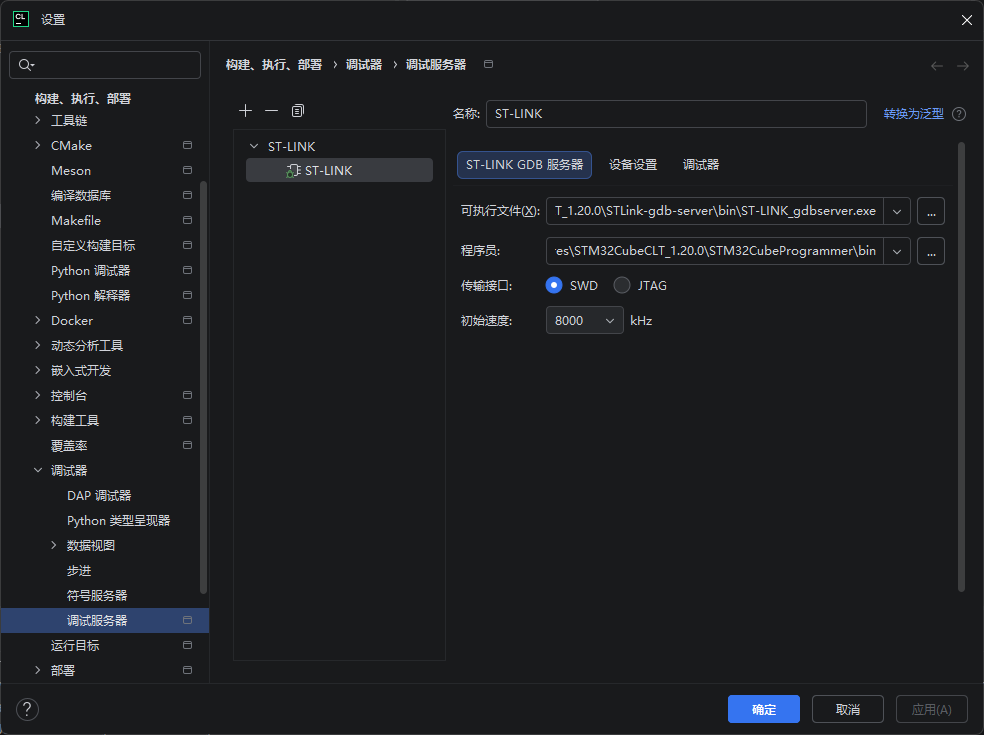Click the copy configuration icon
This screenshot has width=984, height=735.
(x=298, y=110)
